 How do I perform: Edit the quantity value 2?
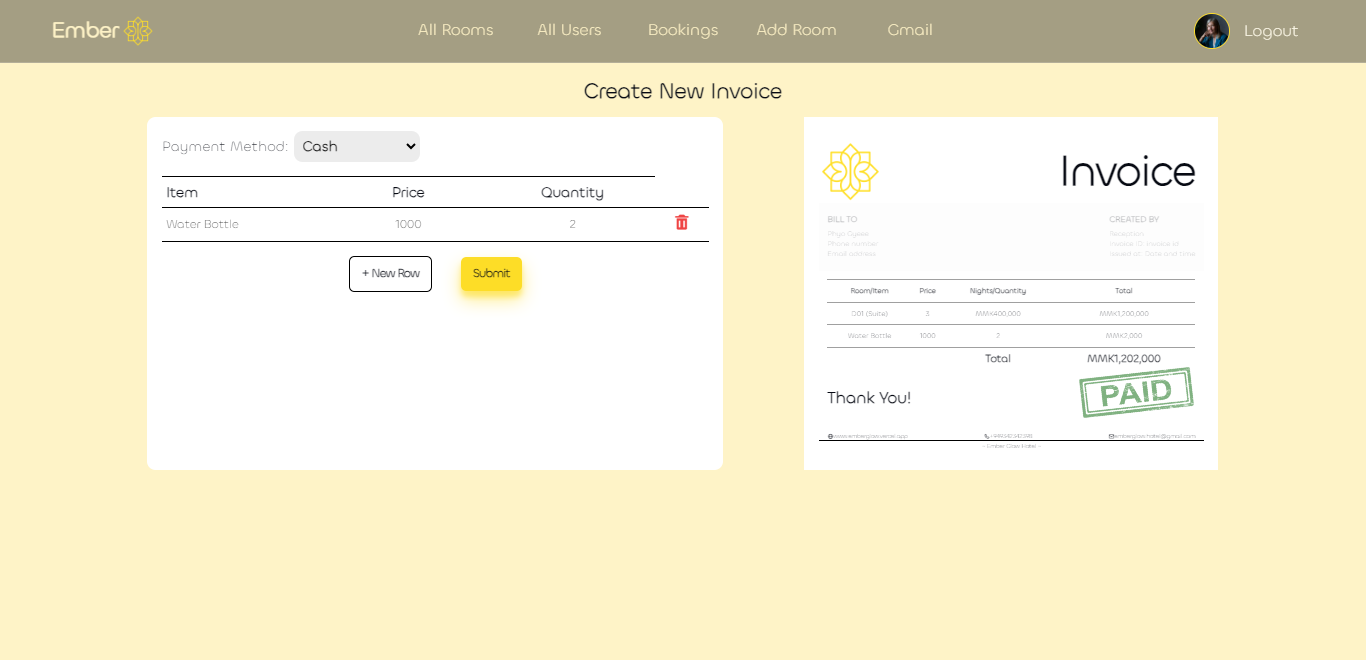pyautogui.click(x=572, y=224)
